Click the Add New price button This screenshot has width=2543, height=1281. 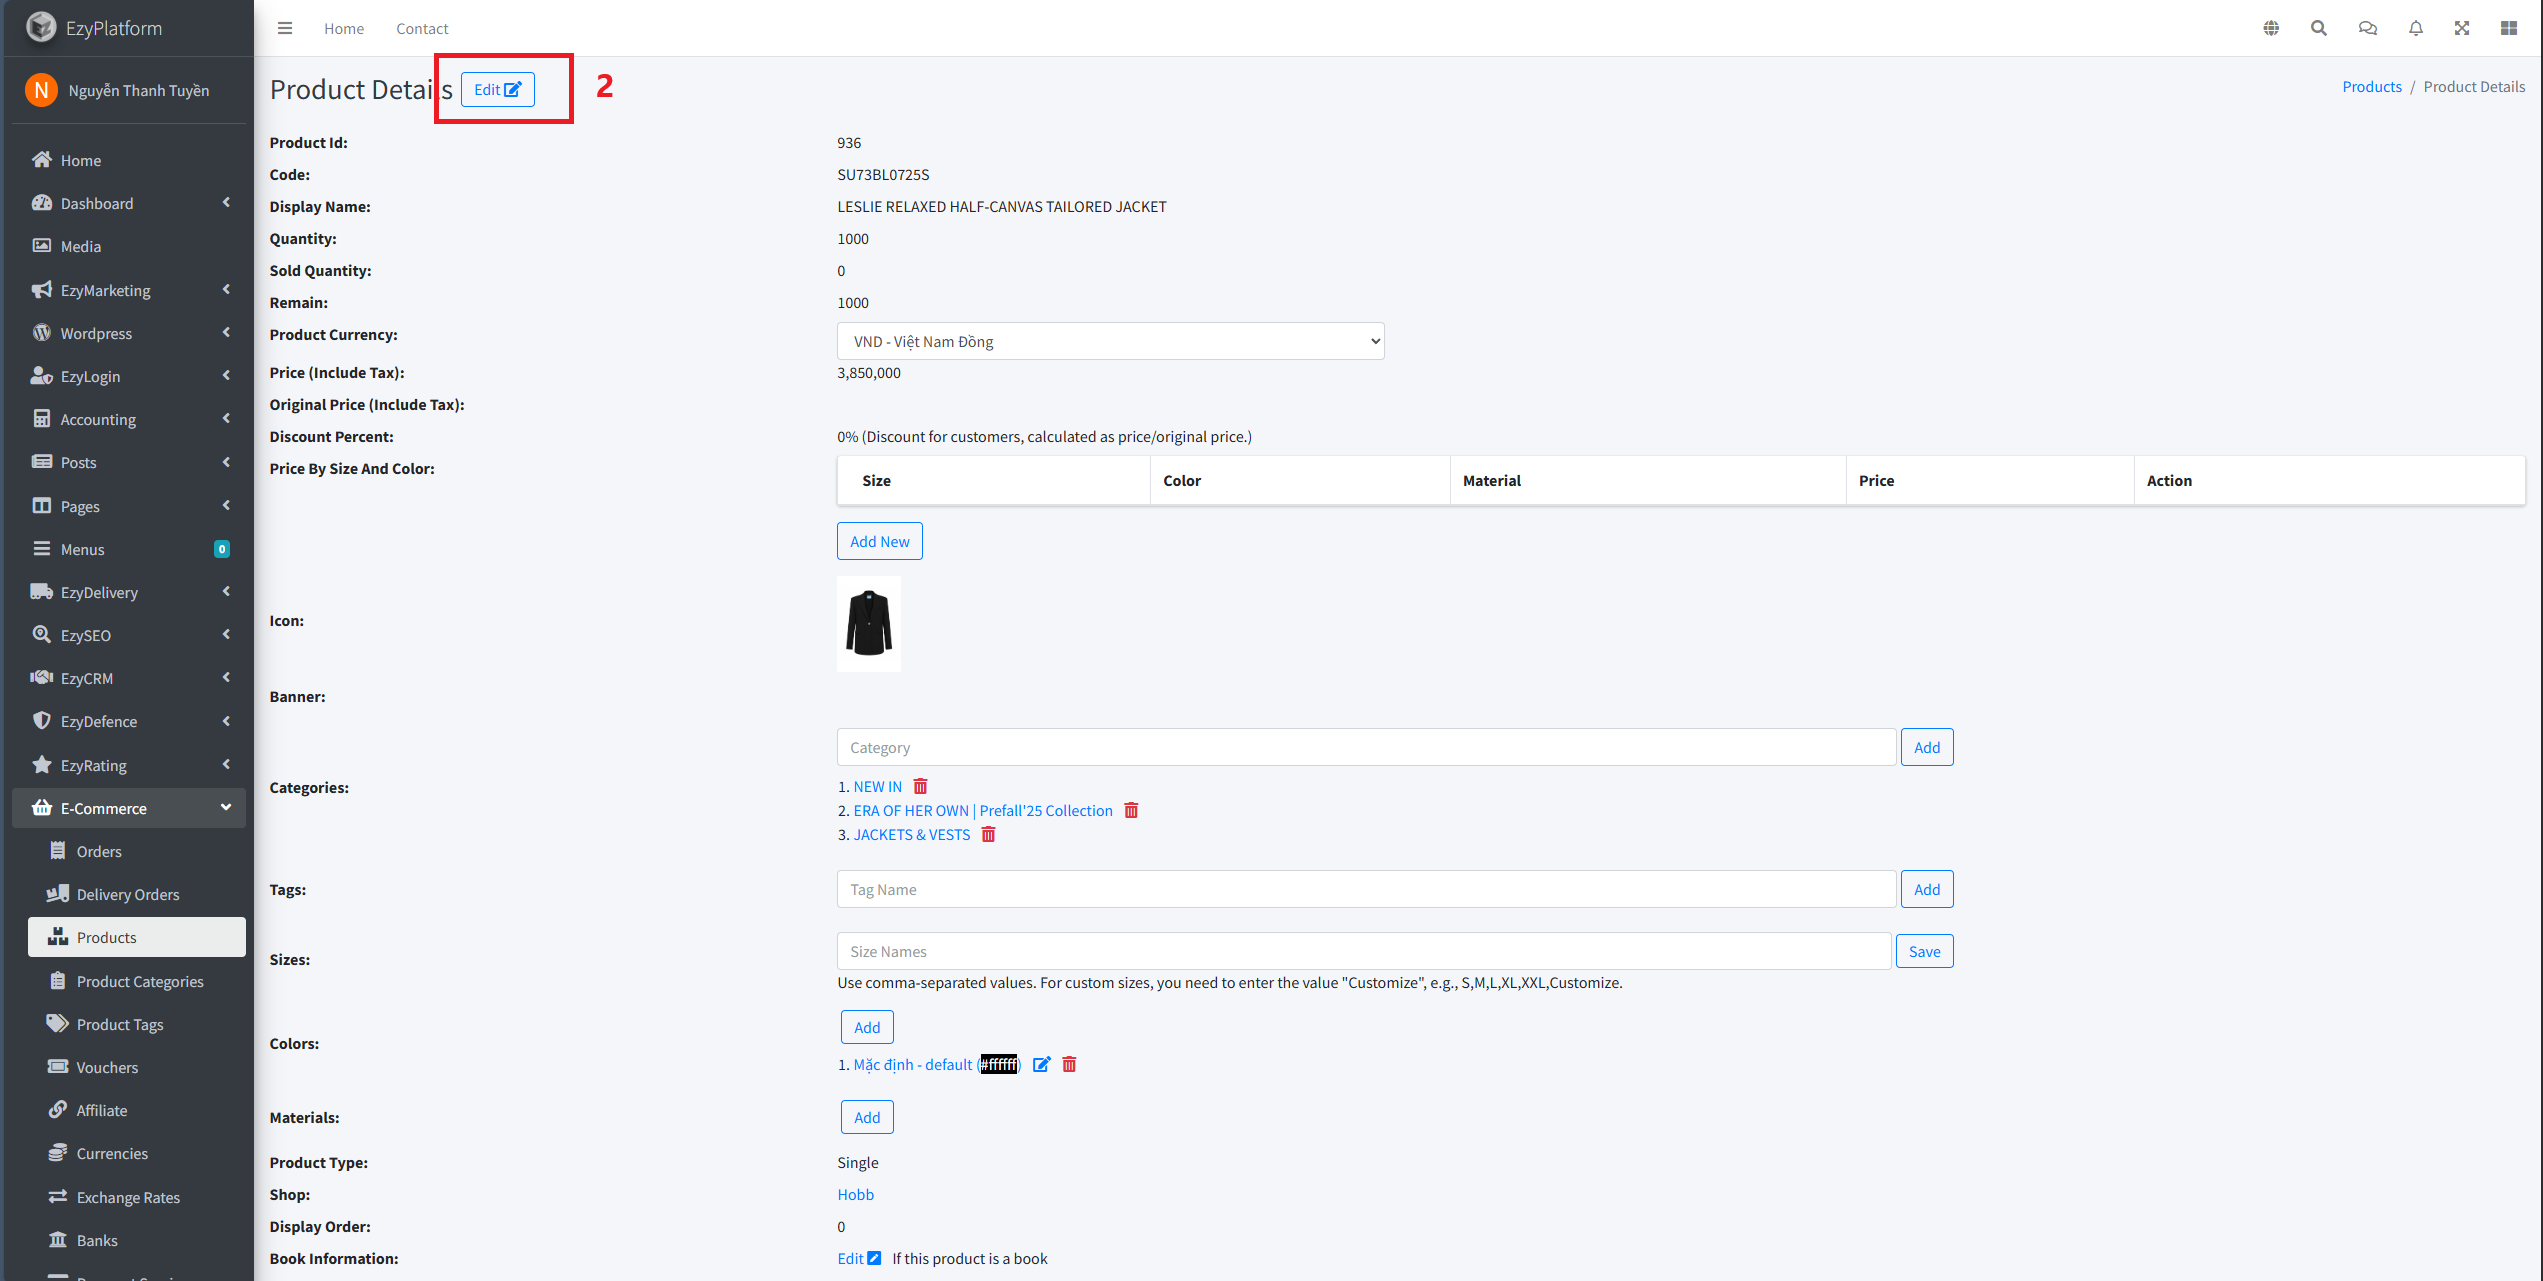pos(879,541)
